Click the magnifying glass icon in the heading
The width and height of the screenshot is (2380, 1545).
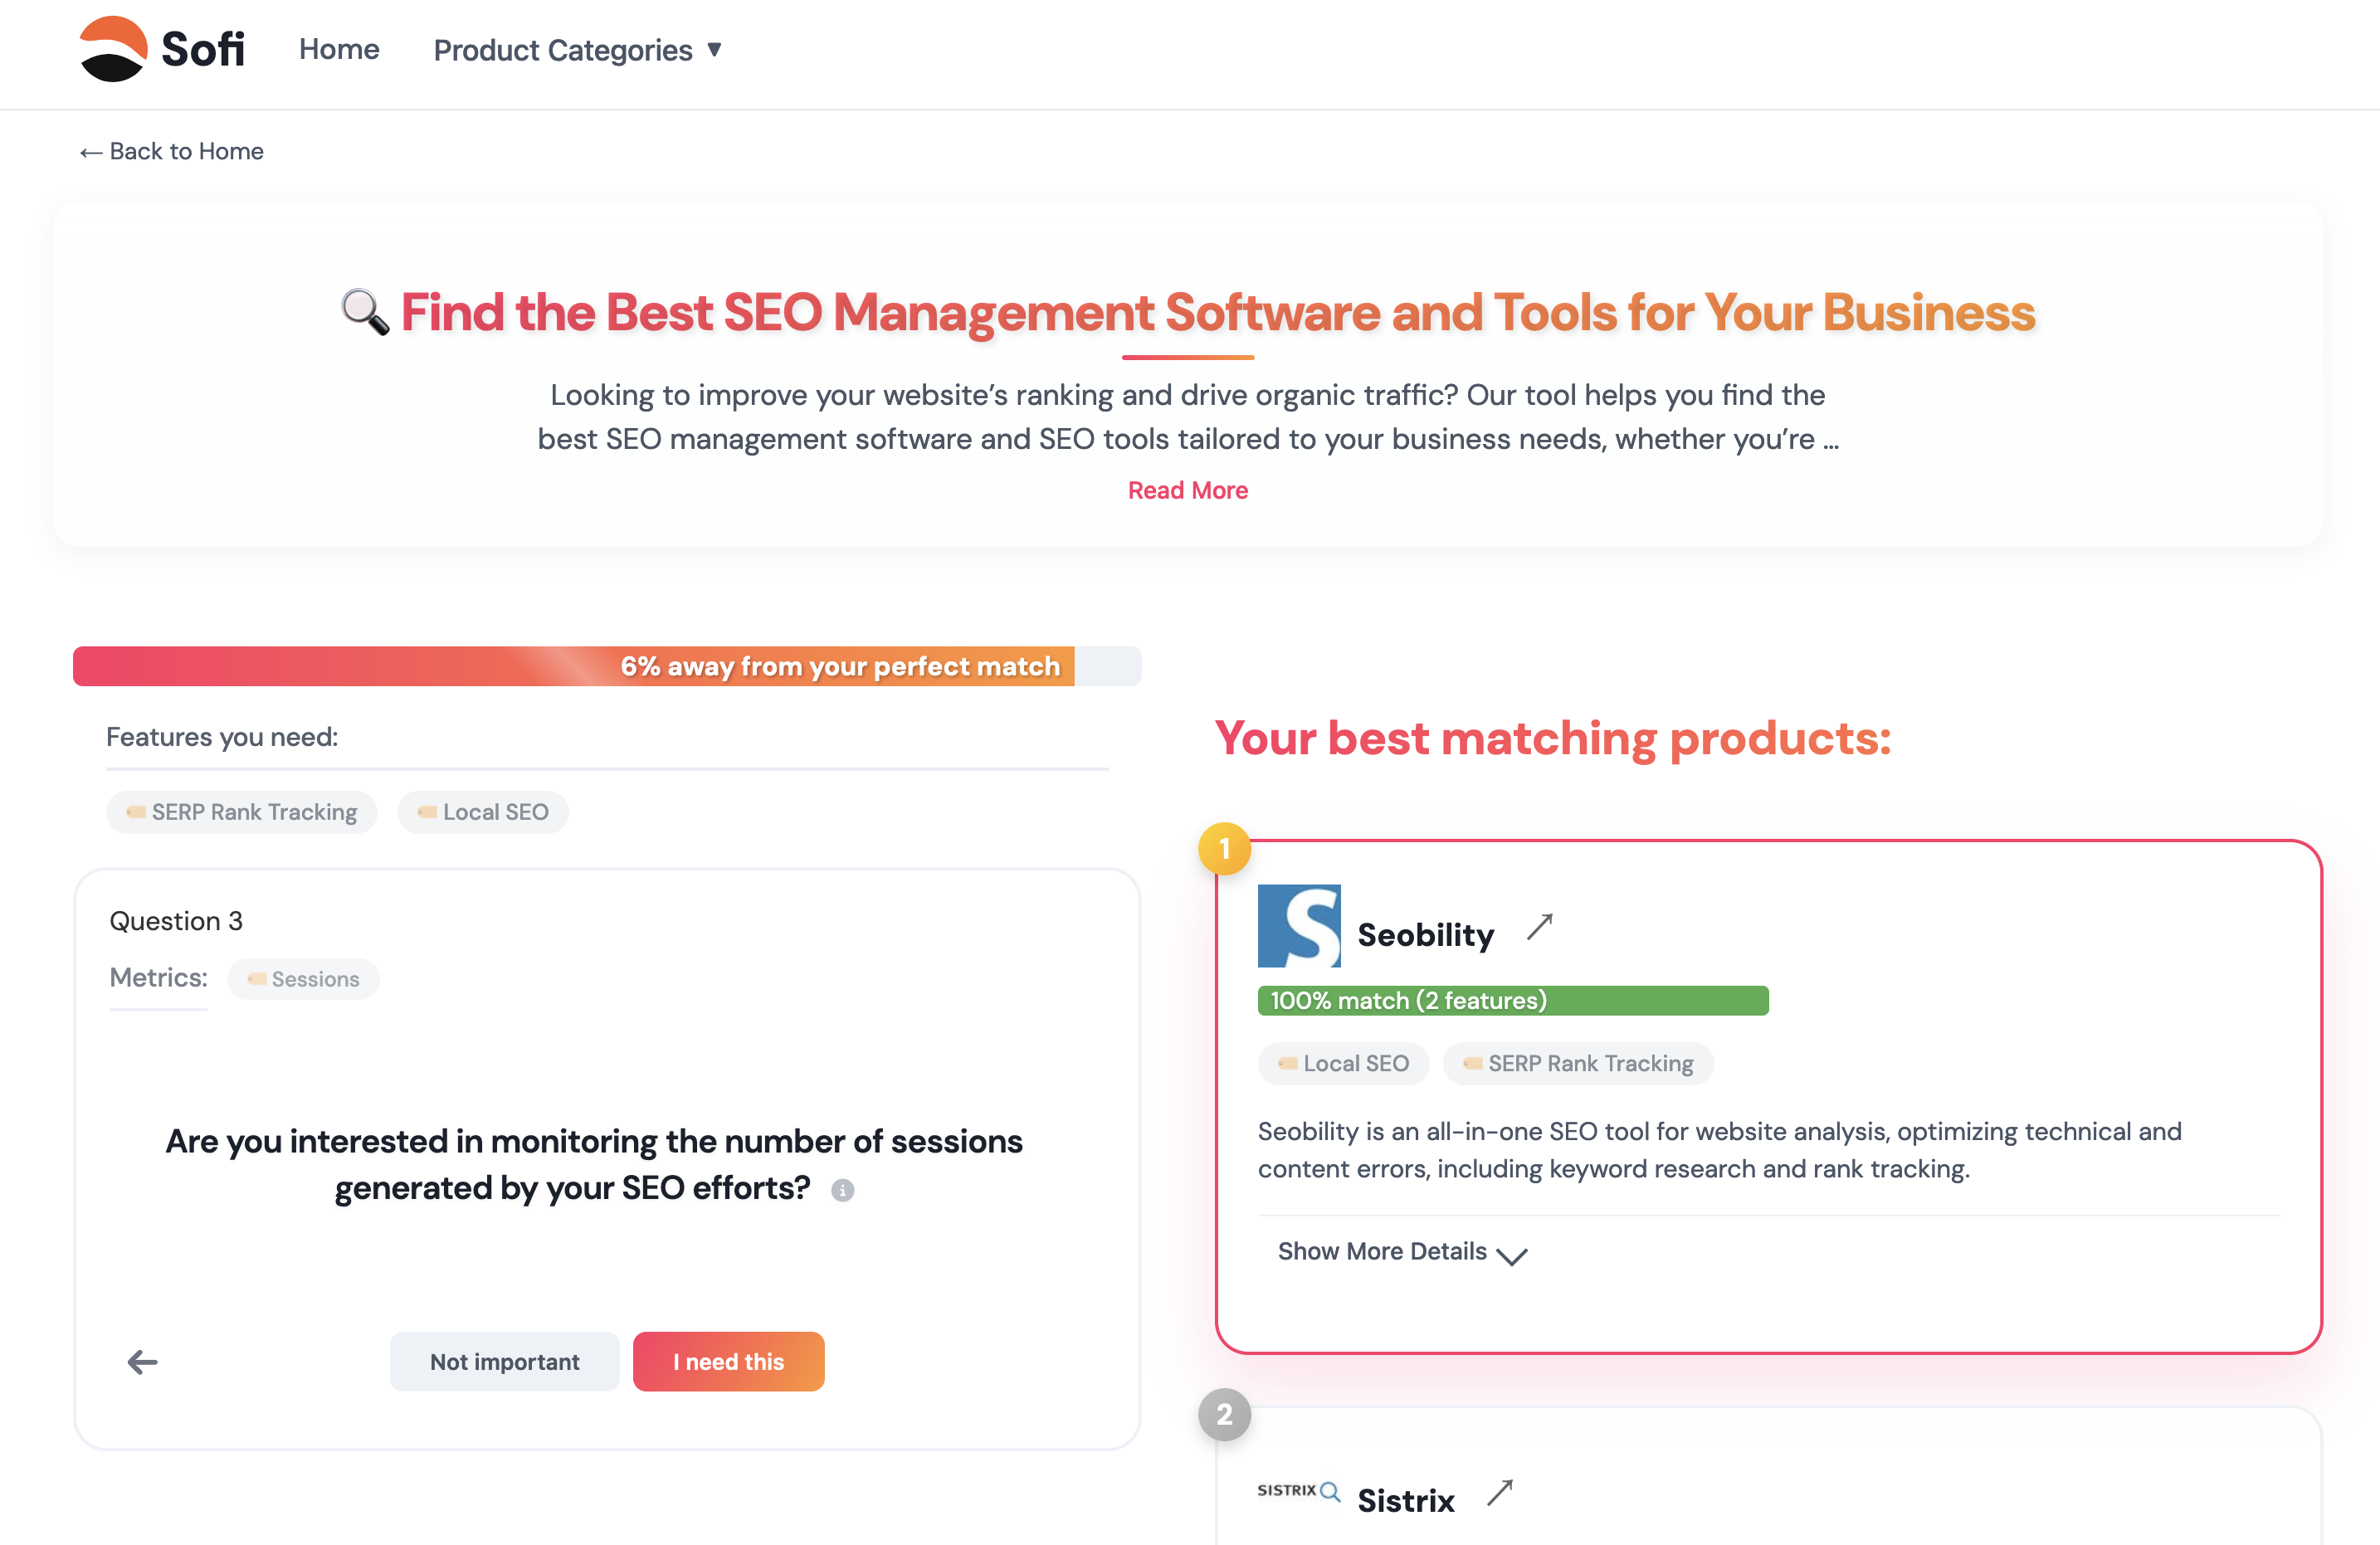coord(365,312)
